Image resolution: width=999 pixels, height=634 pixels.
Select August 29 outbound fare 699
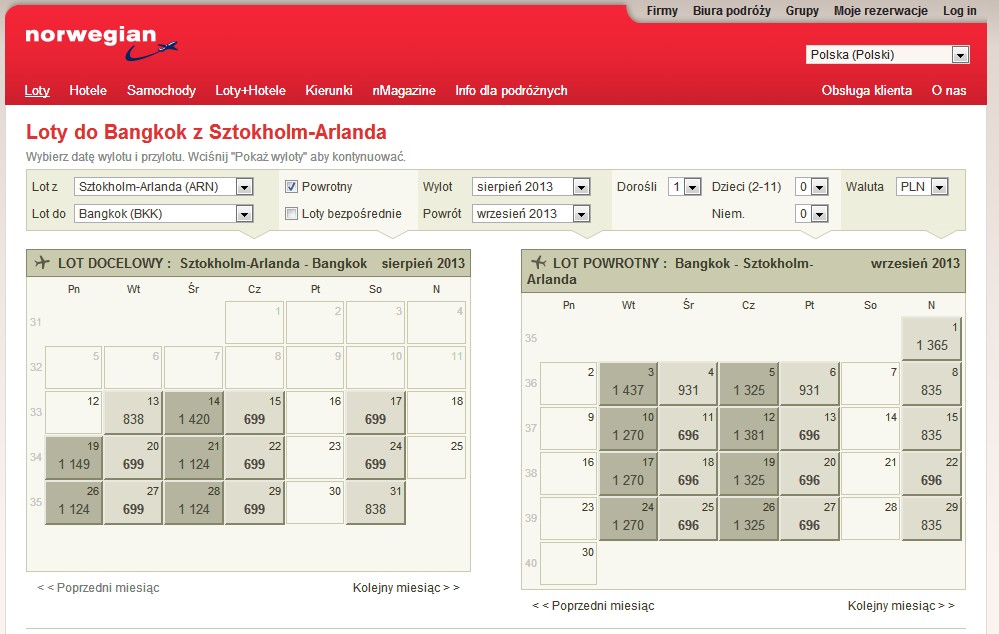254,503
